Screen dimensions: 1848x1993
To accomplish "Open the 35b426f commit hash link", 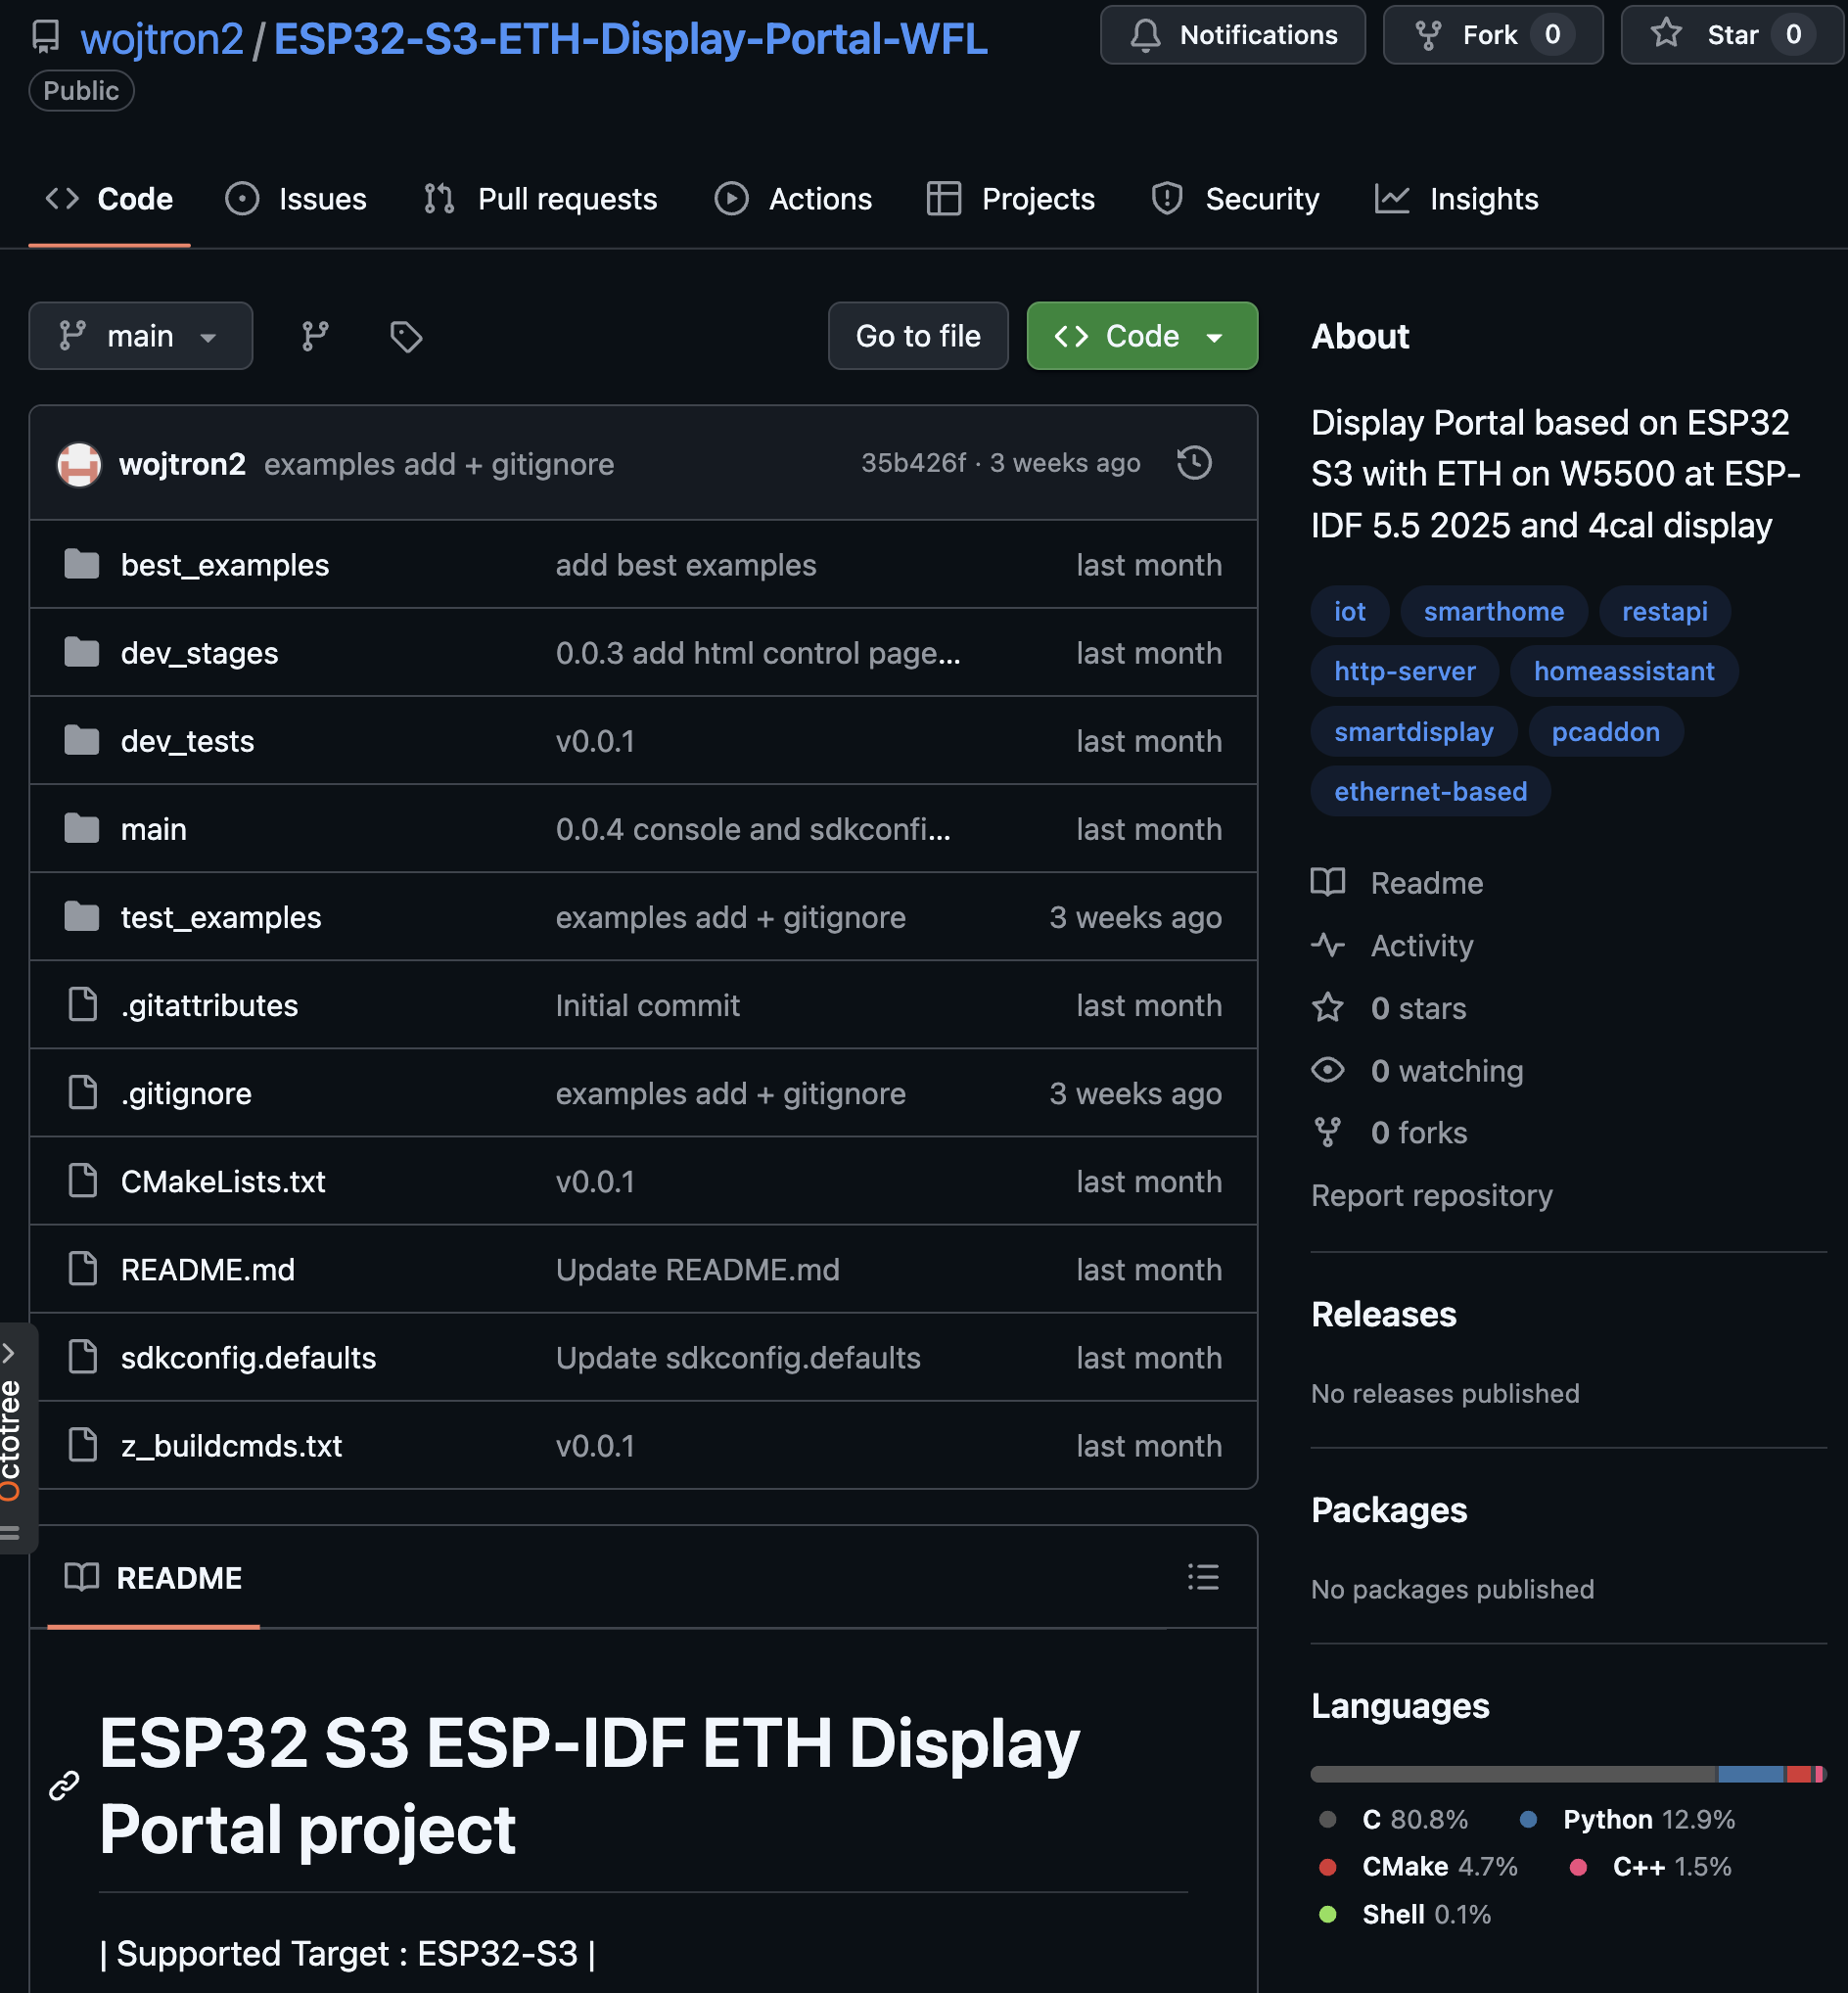I will pyautogui.click(x=913, y=463).
